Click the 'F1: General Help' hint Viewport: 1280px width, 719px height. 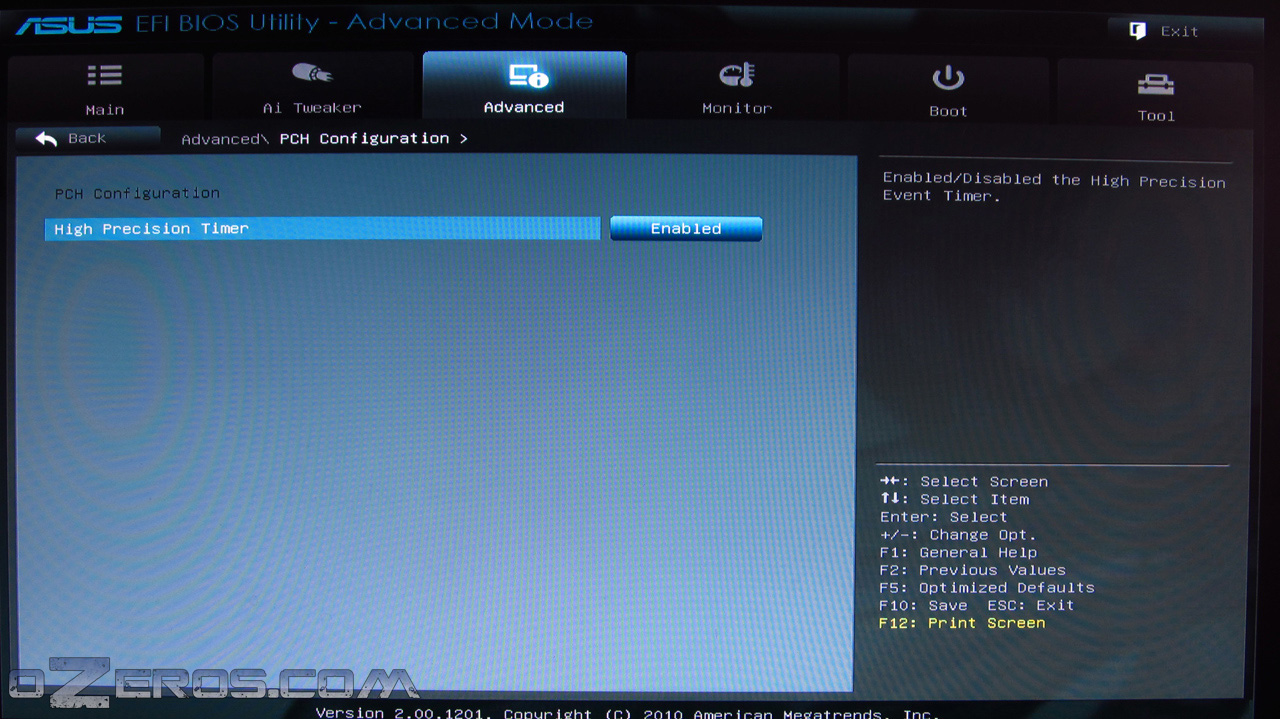958,552
